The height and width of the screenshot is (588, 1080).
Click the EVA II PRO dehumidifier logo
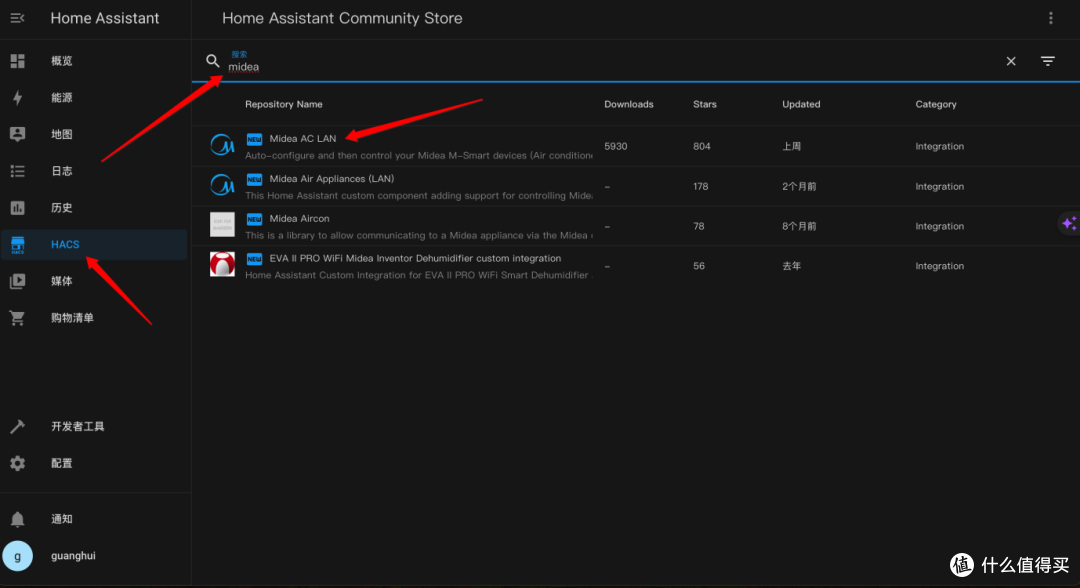click(x=222, y=264)
